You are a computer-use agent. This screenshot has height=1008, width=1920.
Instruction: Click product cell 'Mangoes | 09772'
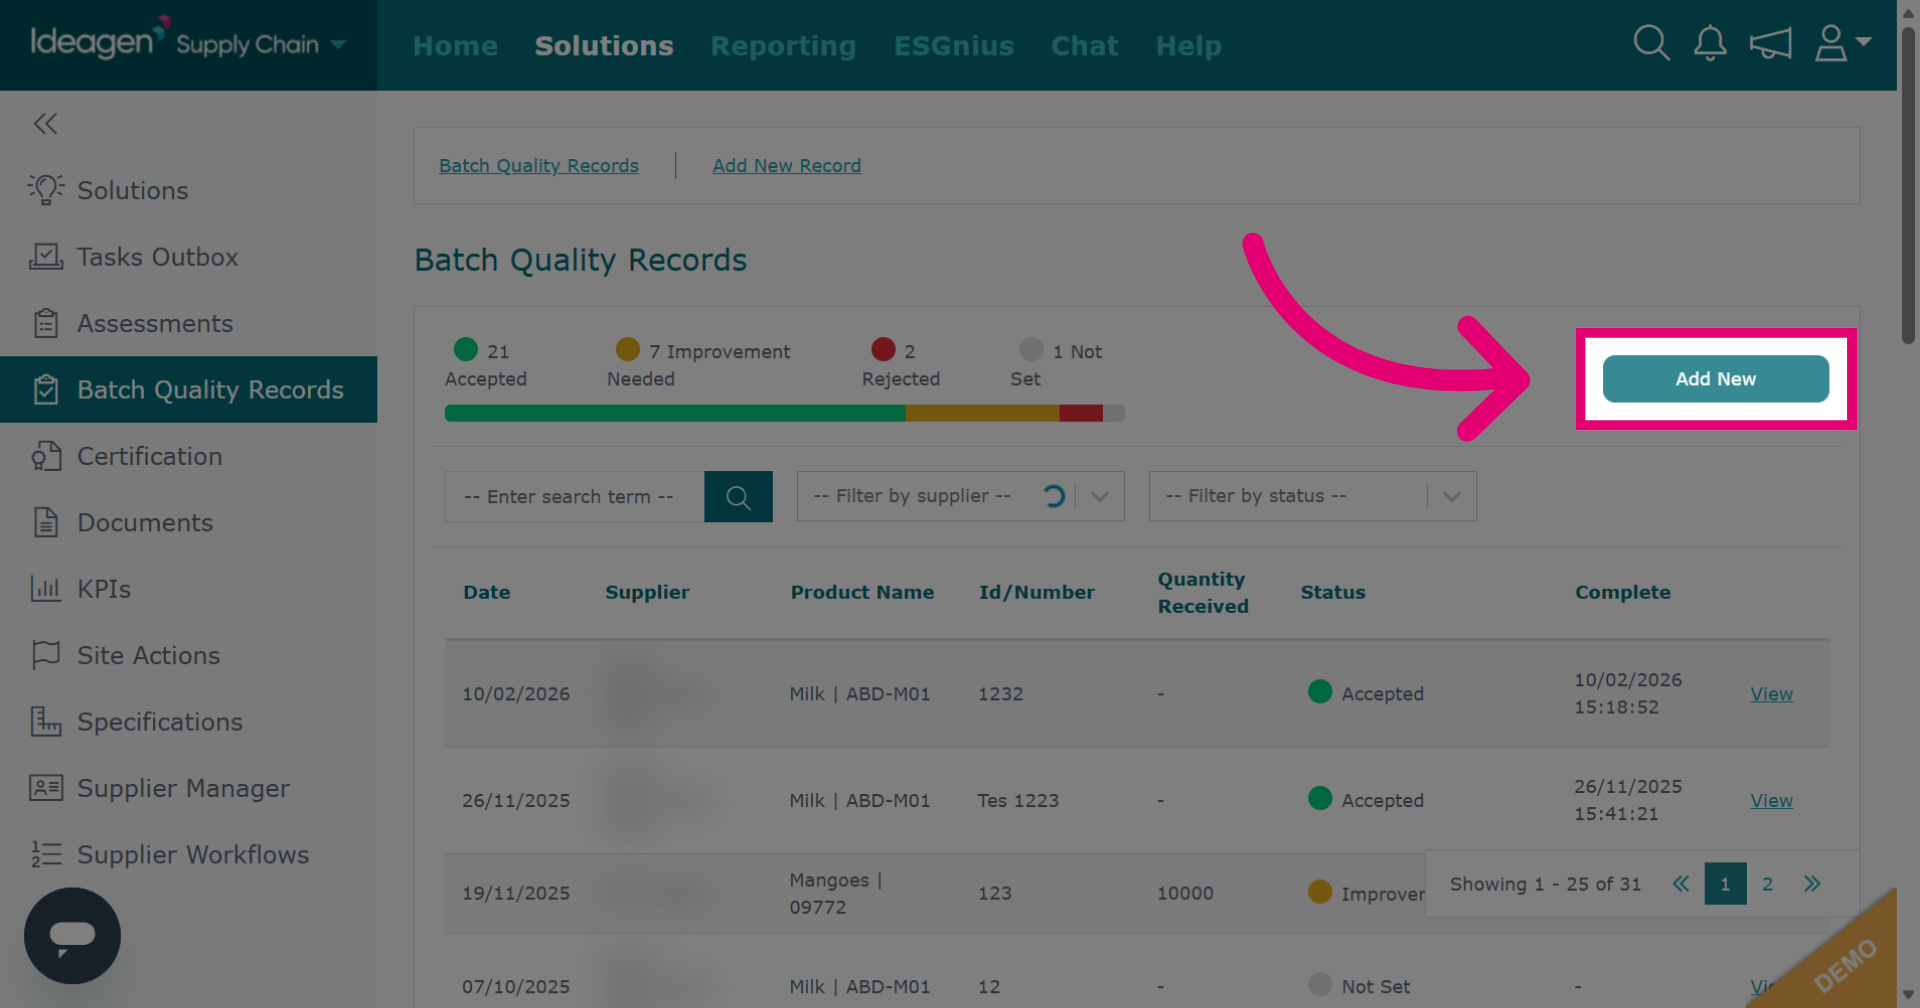836,893
